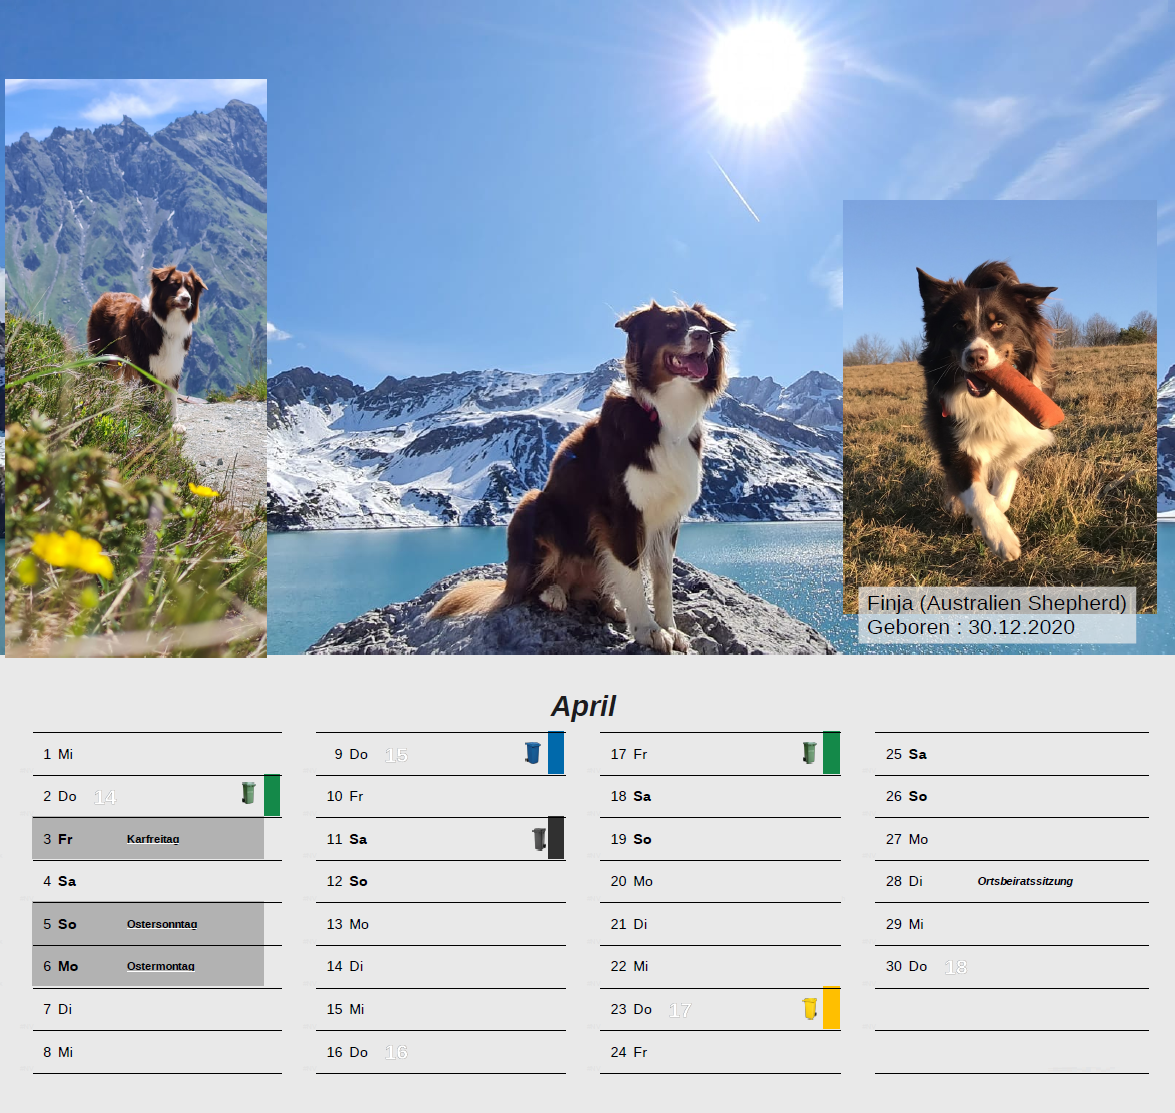Select the blue bin icon on April 9
This screenshot has width=1175, height=1113.
tap(533, 752)
